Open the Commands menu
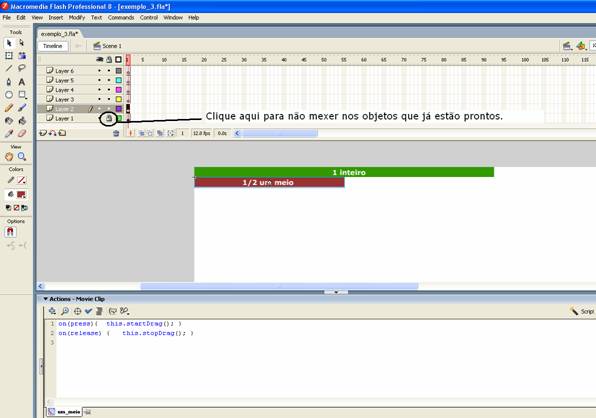 pos(121,17)
